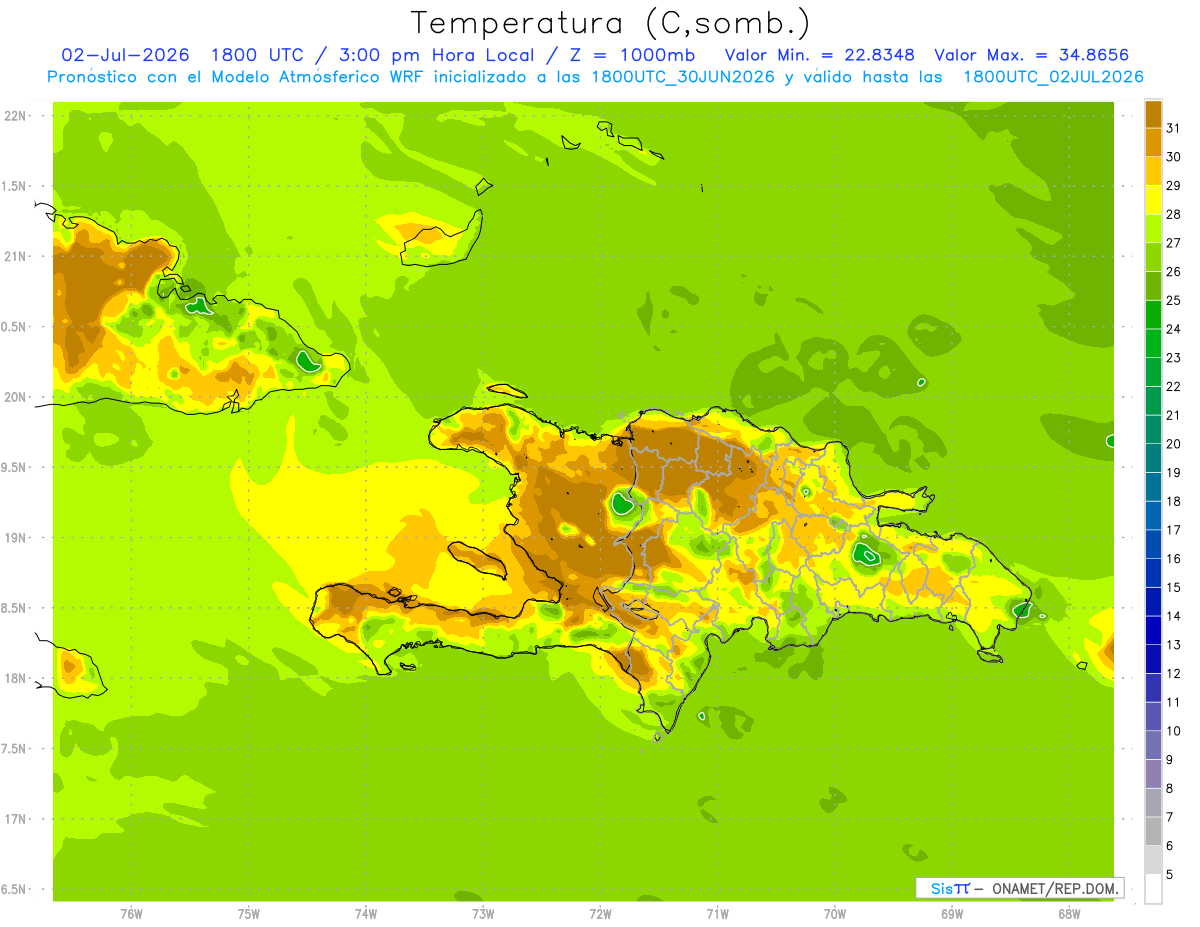The image size is (1200, 927).
Task: Click the "Valor Min. = 22.8348" value
Action: 820,55
